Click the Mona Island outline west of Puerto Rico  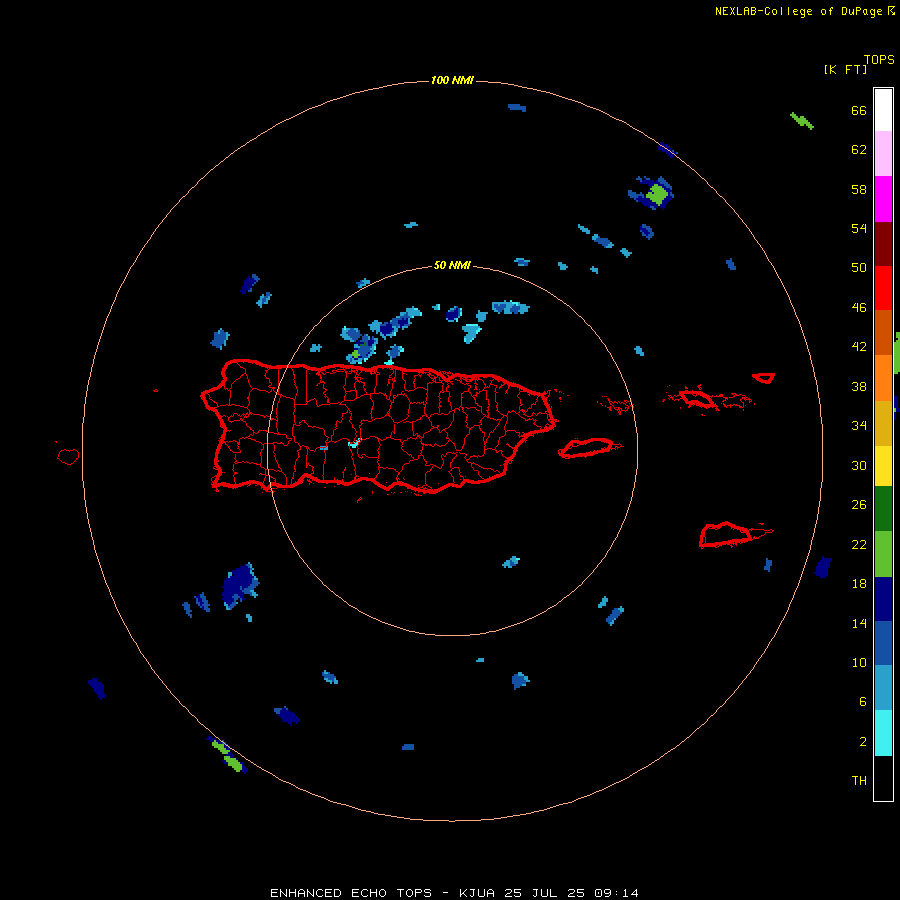[x=68, y=456]
